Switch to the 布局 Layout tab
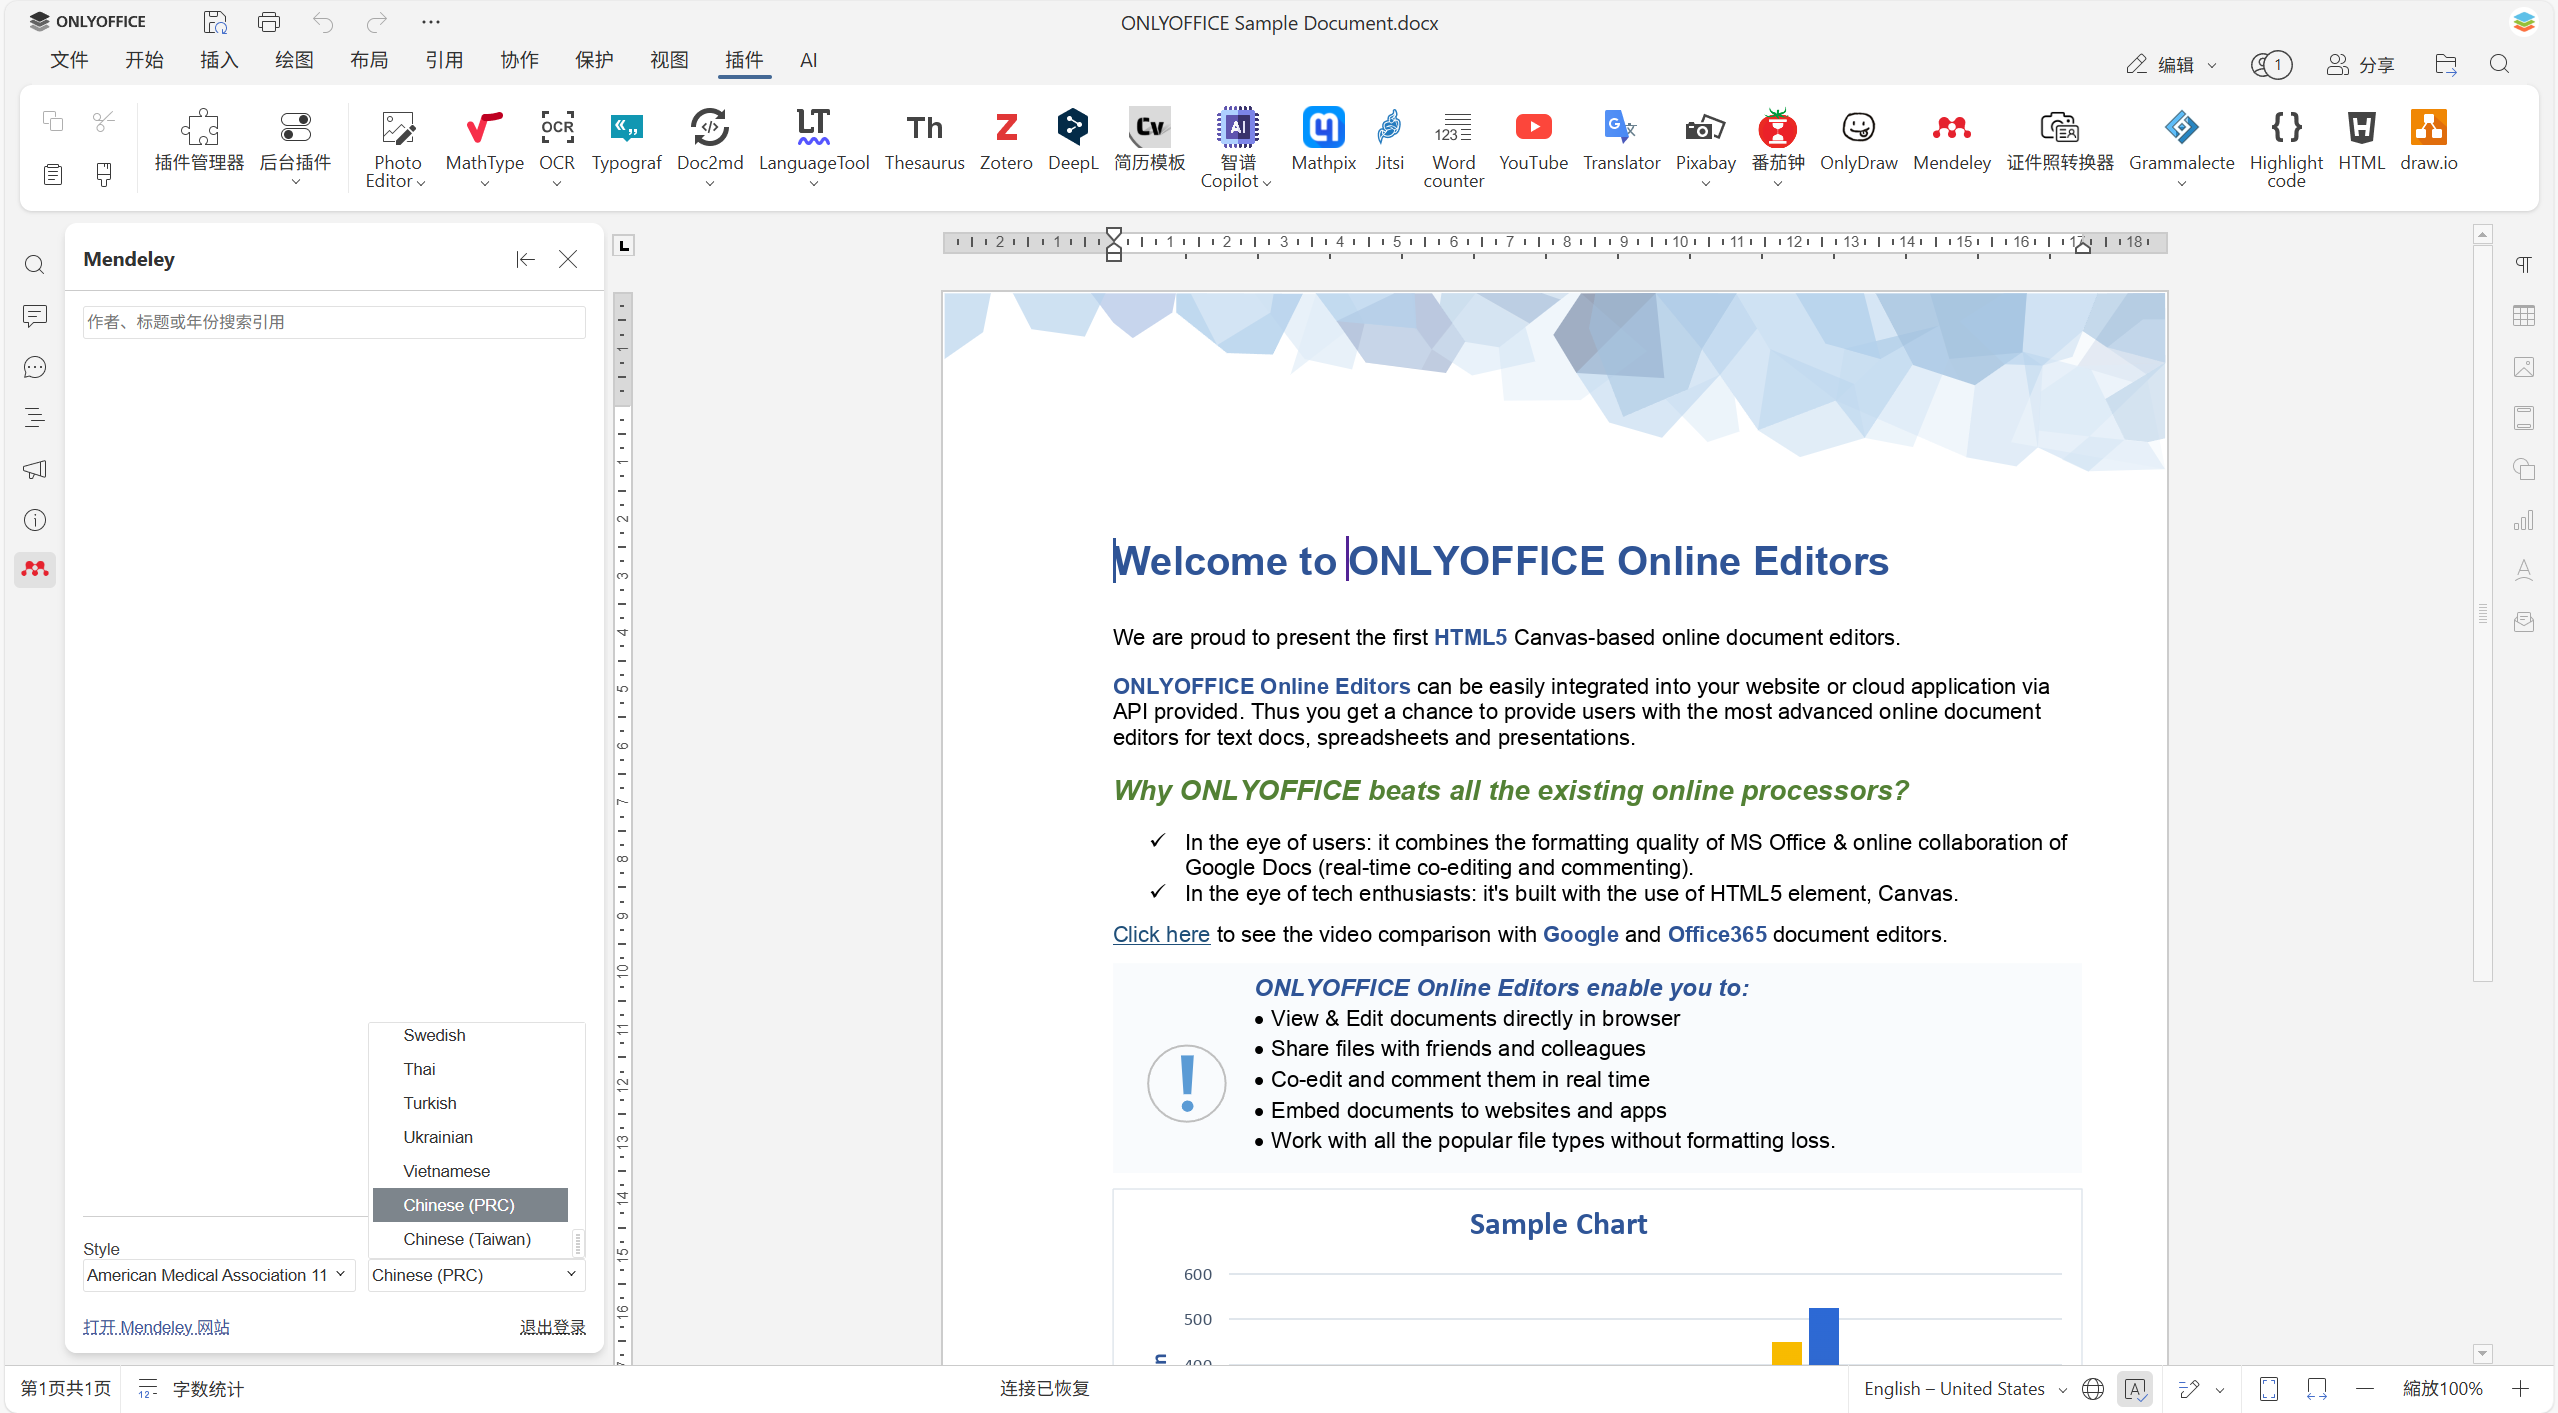2558x1413 pixels. point(369,60)
